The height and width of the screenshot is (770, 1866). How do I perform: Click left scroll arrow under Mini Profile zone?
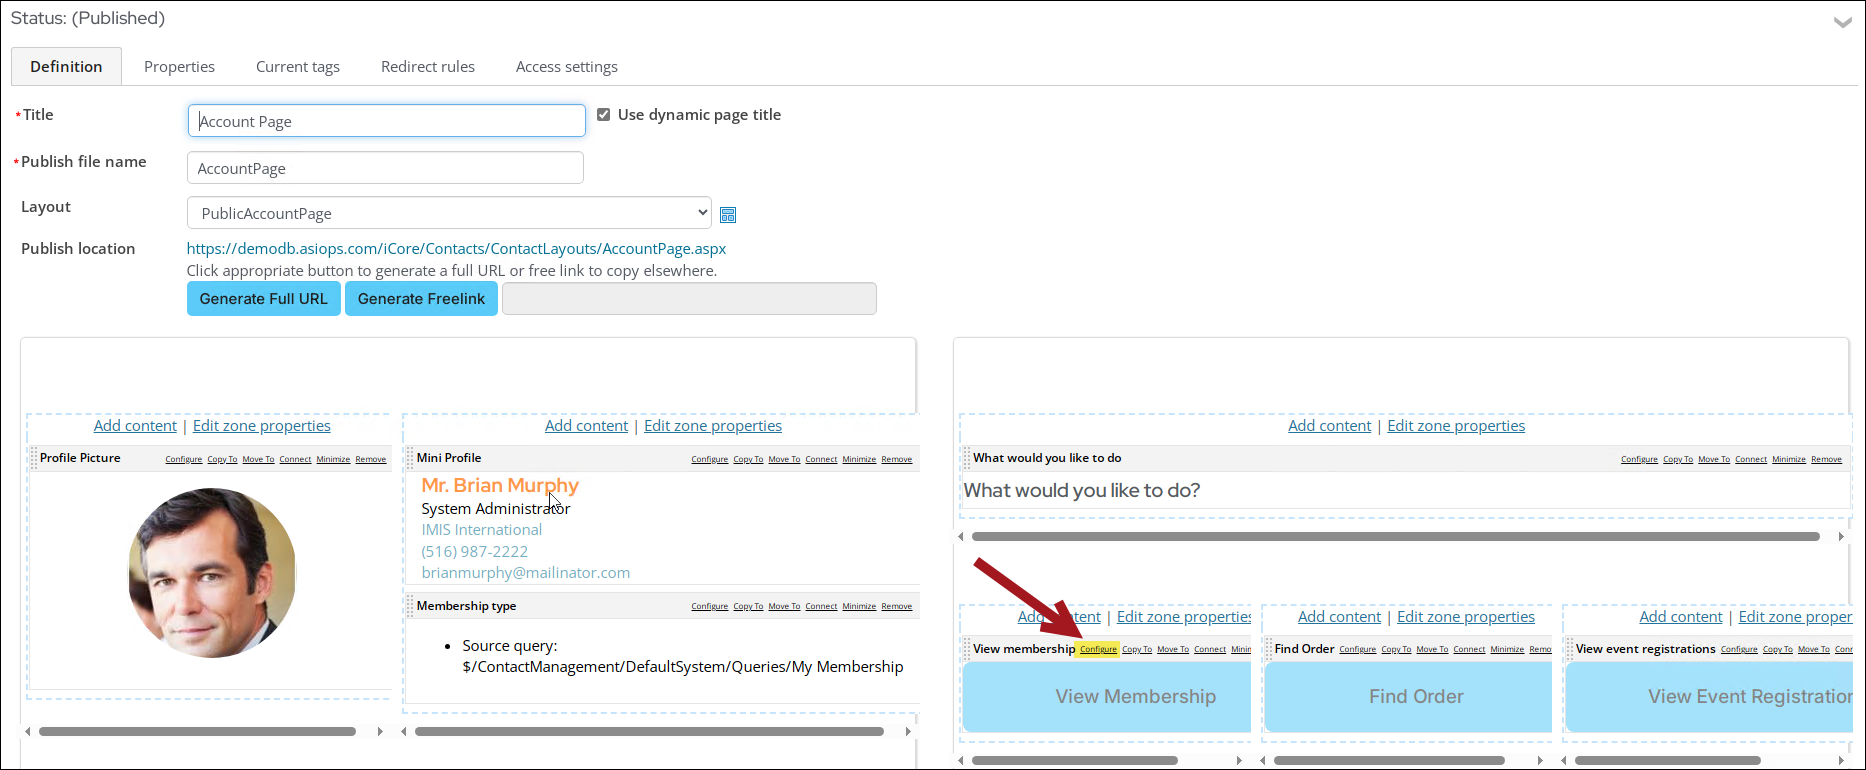[x=404, y=732]
